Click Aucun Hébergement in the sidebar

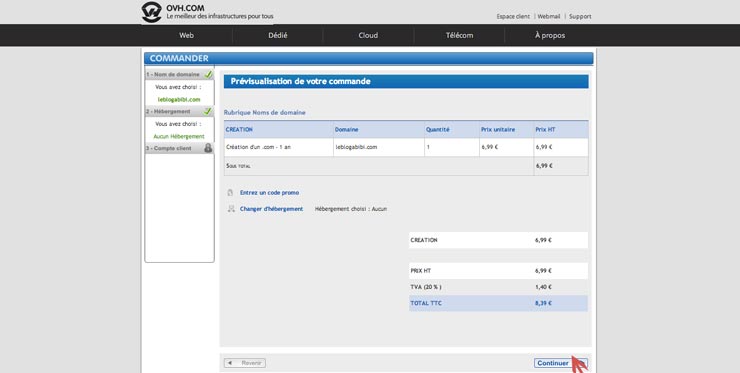tap(179, 136)
